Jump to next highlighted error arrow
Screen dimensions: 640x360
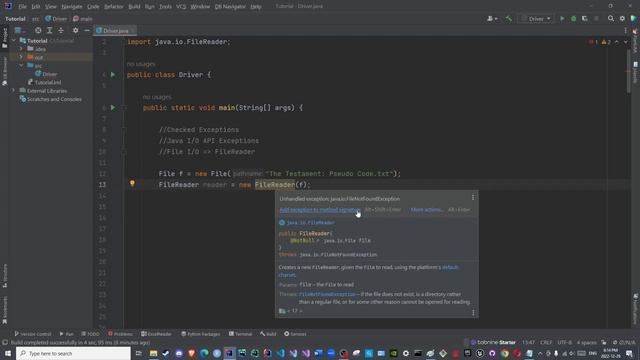[x=625, y=42]
